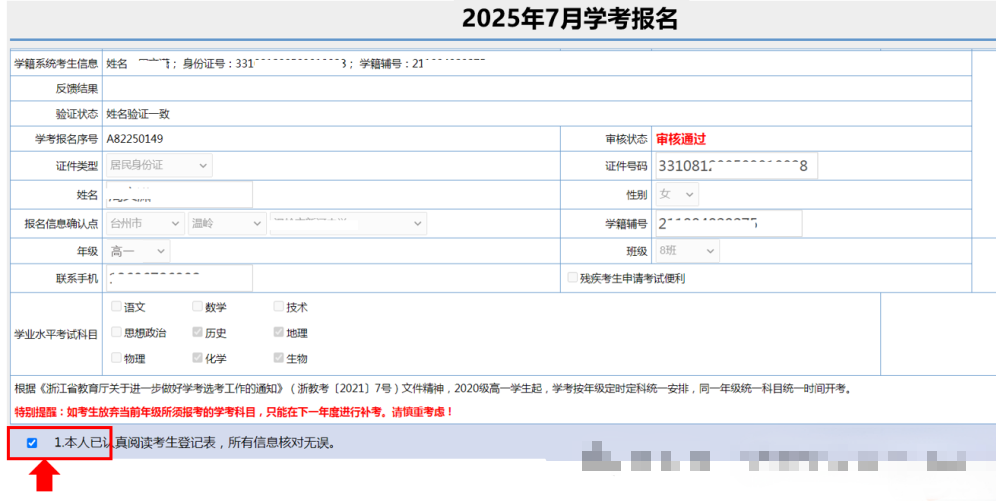
Task: Toggle the 语文 subject checkbox
Action: [117, 307]
